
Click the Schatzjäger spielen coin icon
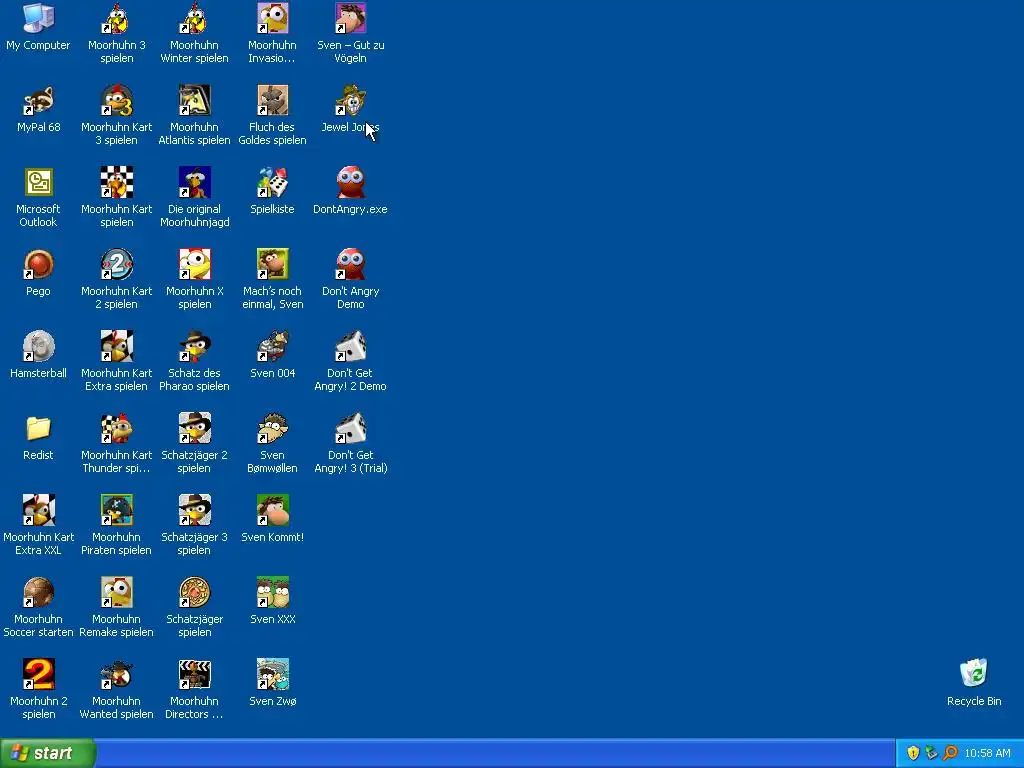click(195, 592)
